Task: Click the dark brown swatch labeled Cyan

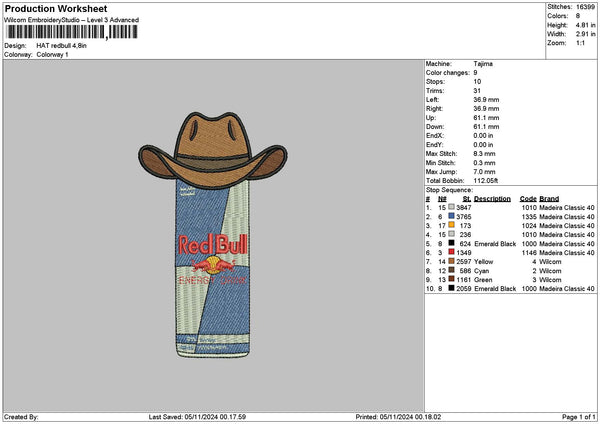Action: click(452, 270)
